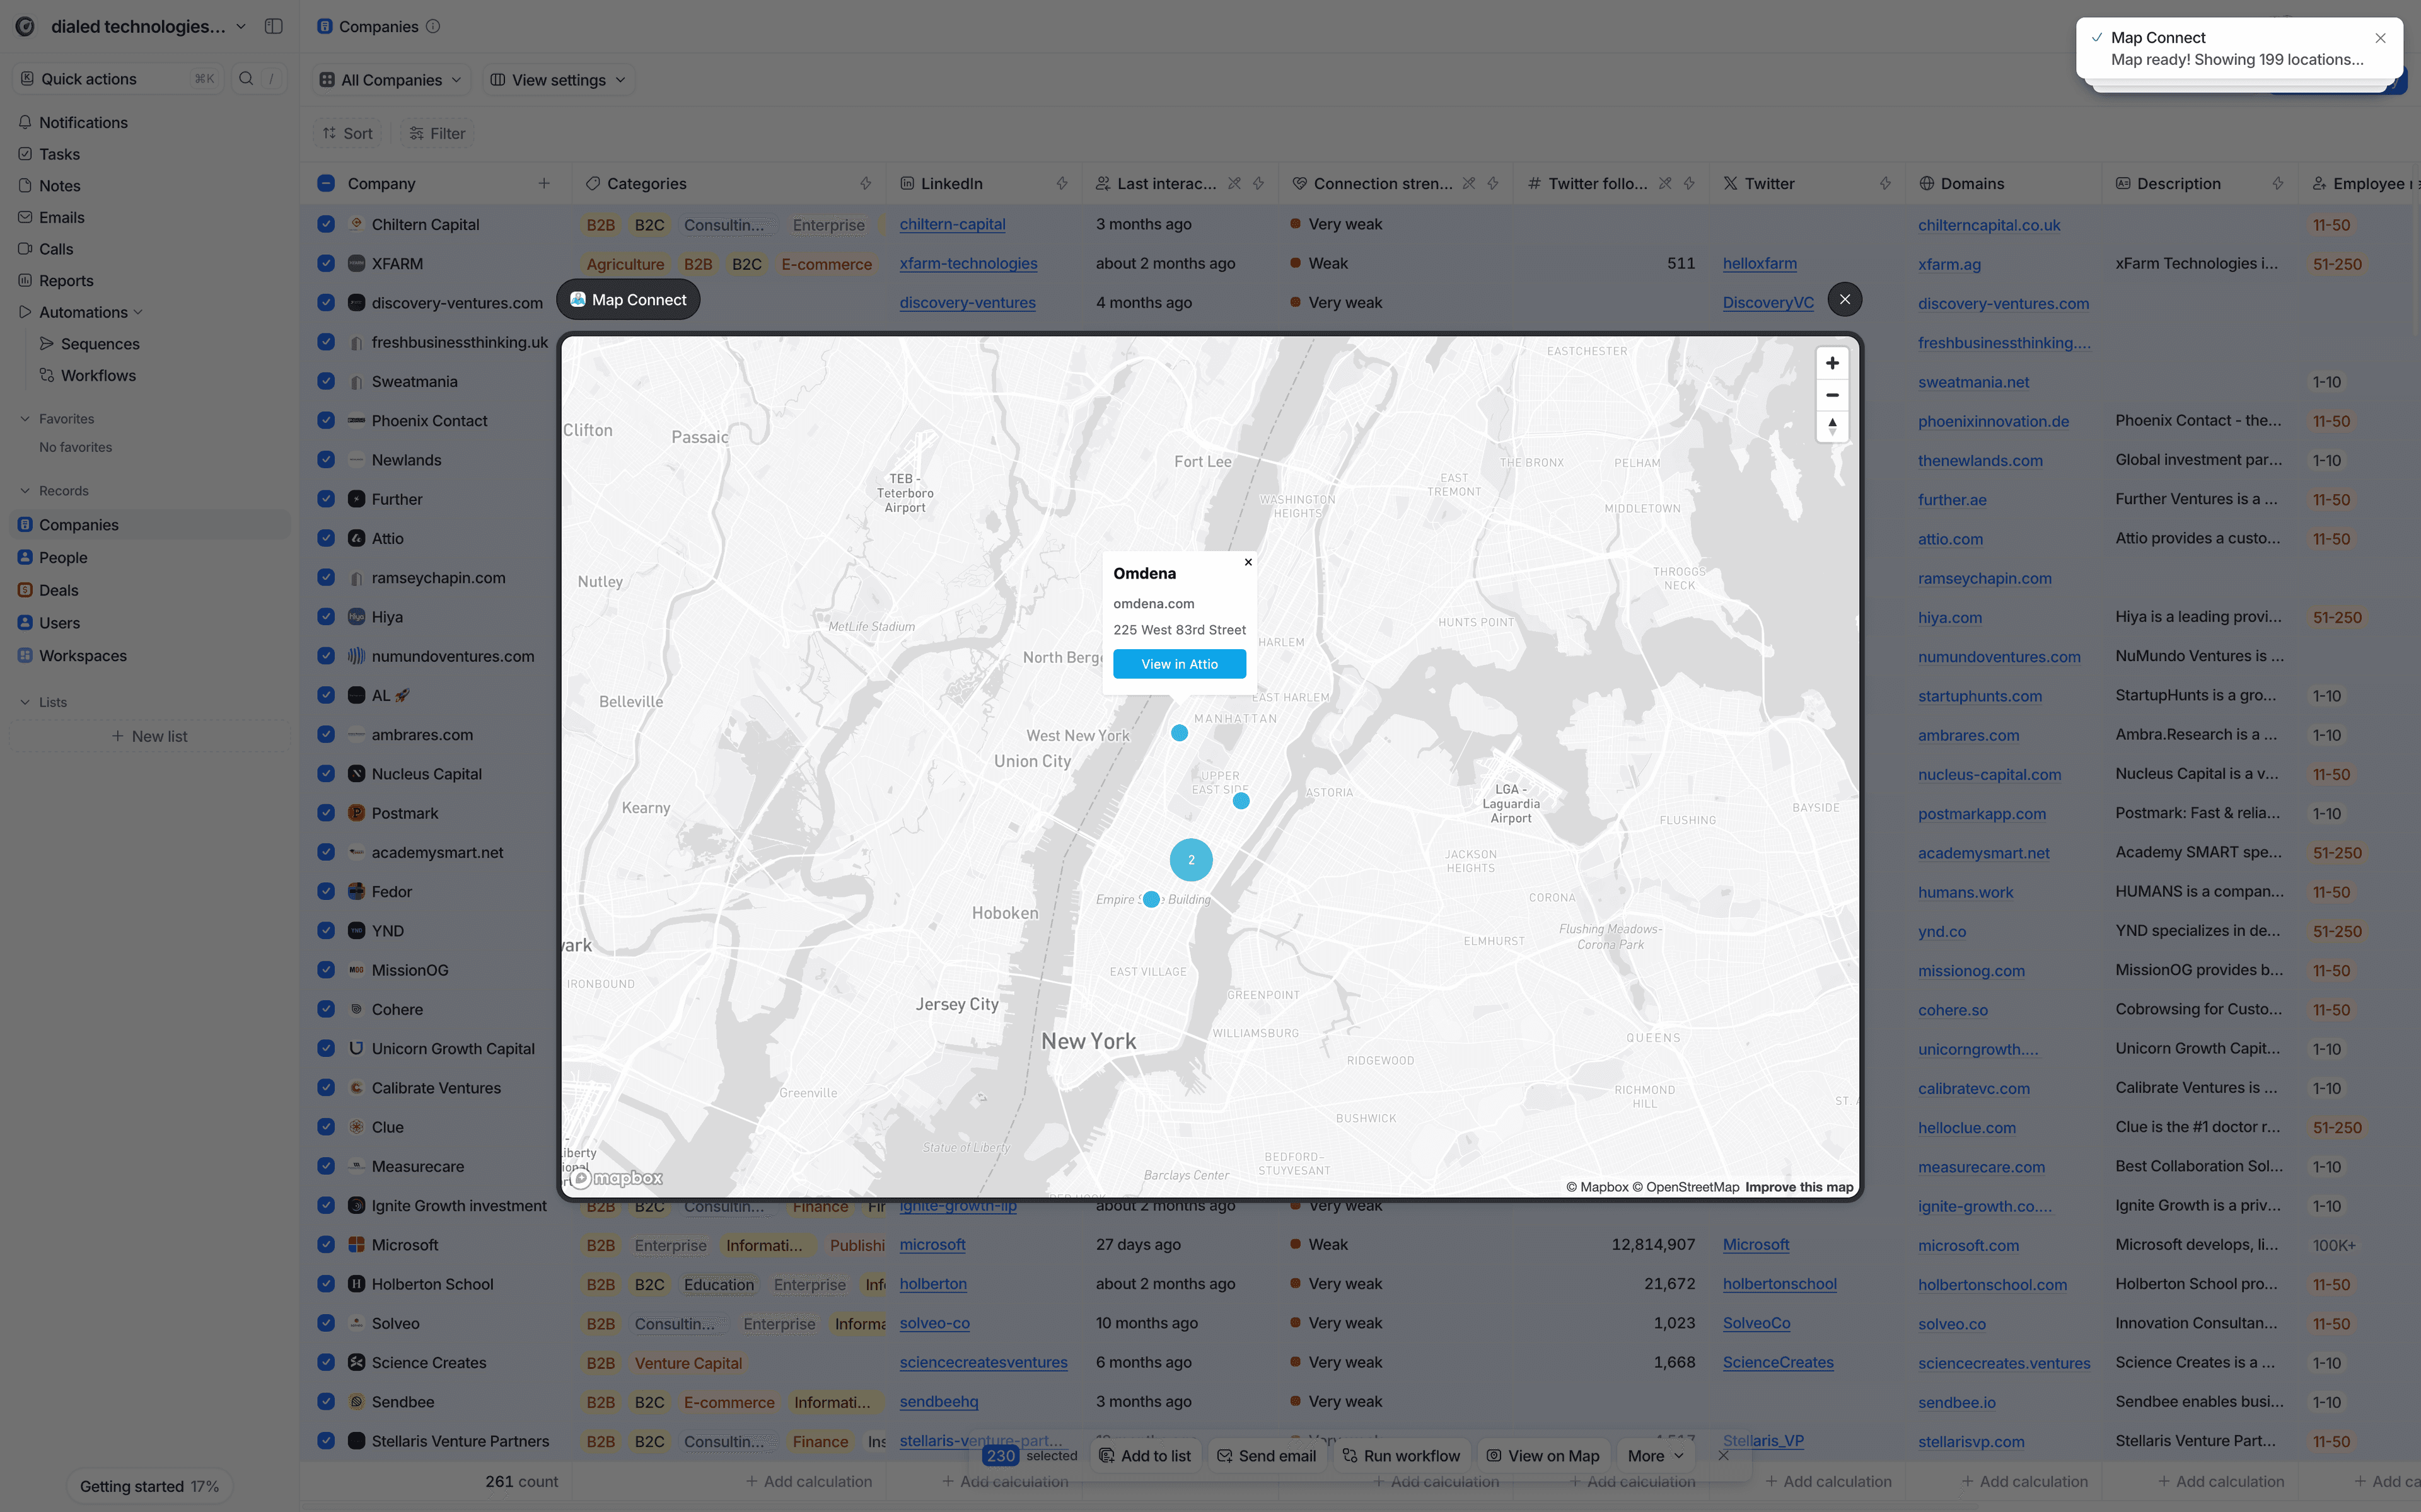The height and width of the screenshot is (1512, 2421).
Task: Uncheck the Chiltern Capital row checkbox
Action: point(326,224)
